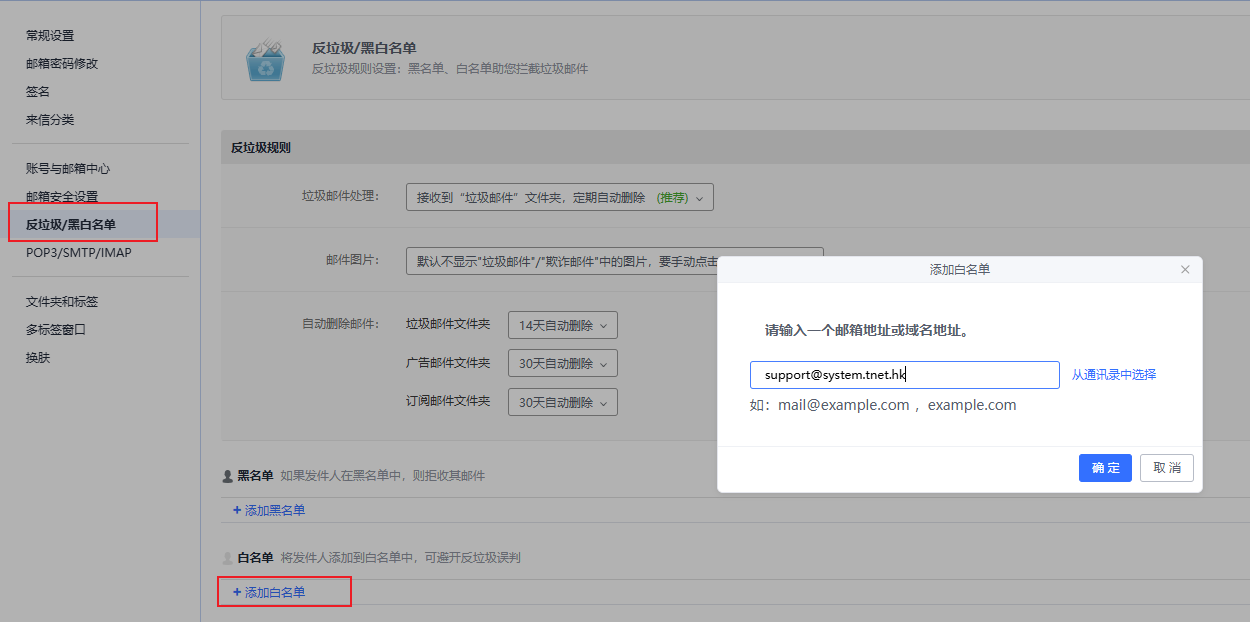Open 广告邮件文件夹 30天自动删除 dropdown
Viewport: 1250px width, 622px height.
coord(562,363)
